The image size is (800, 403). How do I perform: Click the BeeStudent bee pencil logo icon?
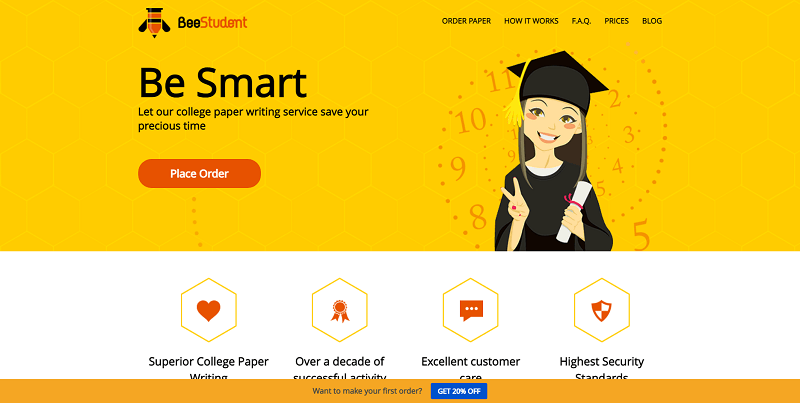pyautogui.click(x=155, y=22)
